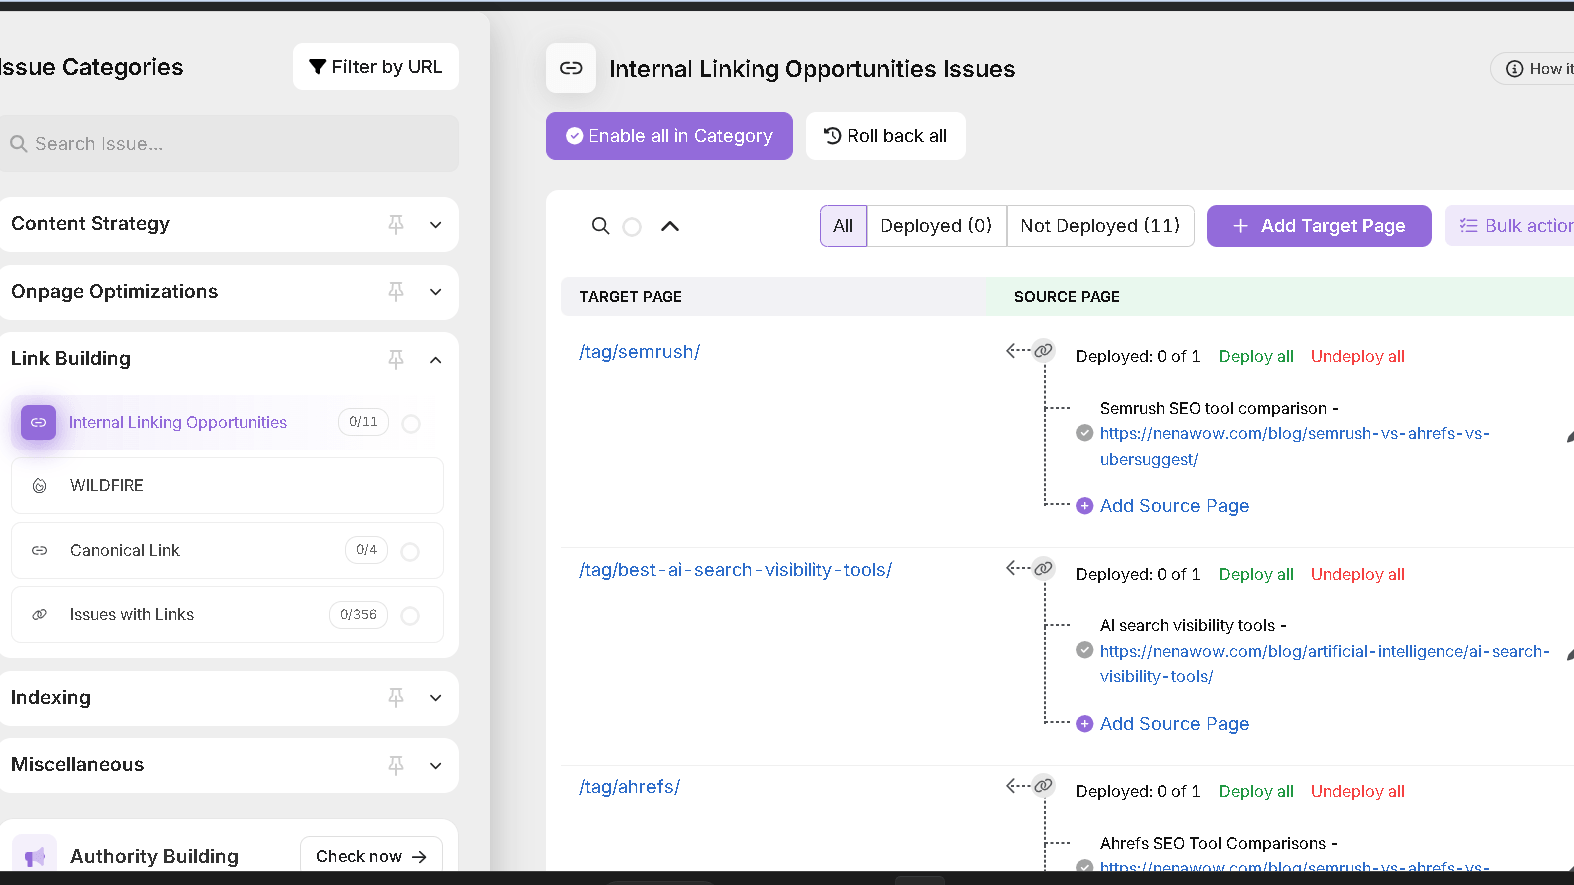Open semrush-vs-ahrefs-vs-ubersuggest source URL under /tag/semrush/
Screen dimensions: 1574x885
point(1295,446)
